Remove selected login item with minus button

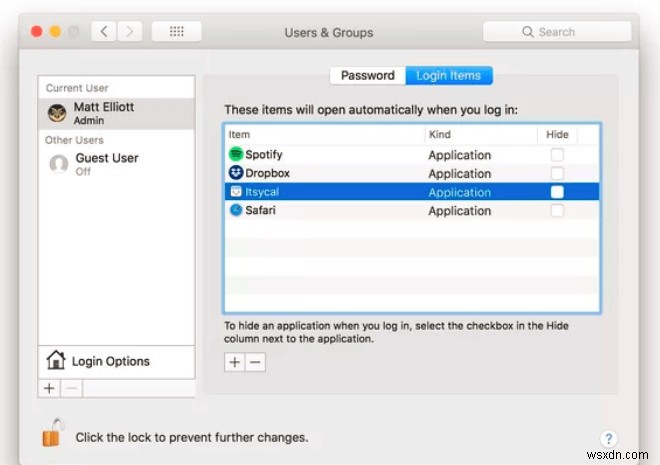(255, 362)
